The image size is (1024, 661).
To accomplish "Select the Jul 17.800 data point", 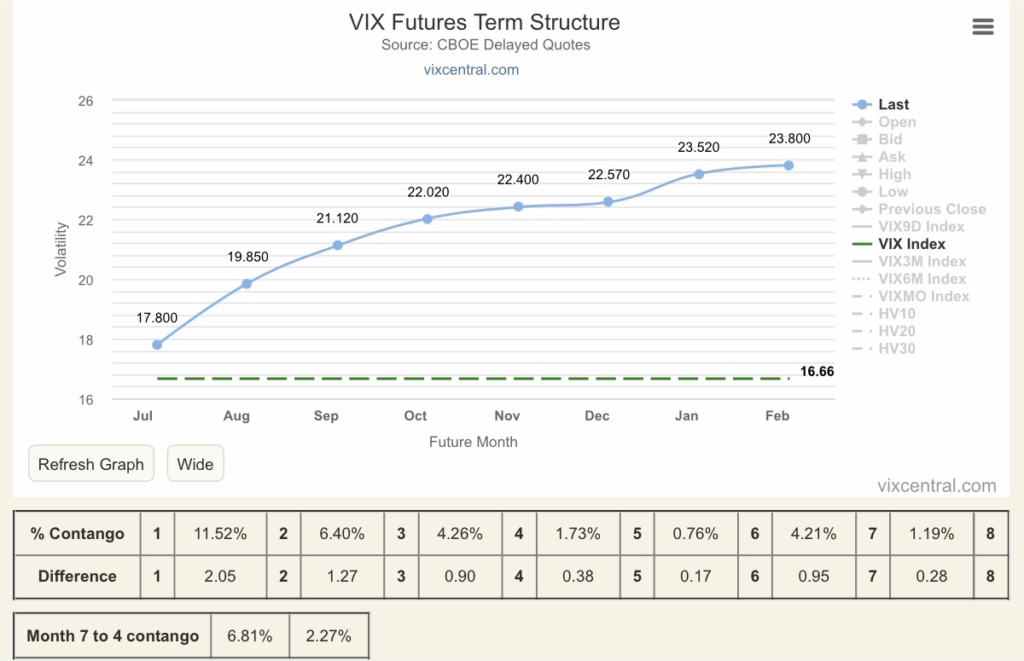I will pos(157,344).
